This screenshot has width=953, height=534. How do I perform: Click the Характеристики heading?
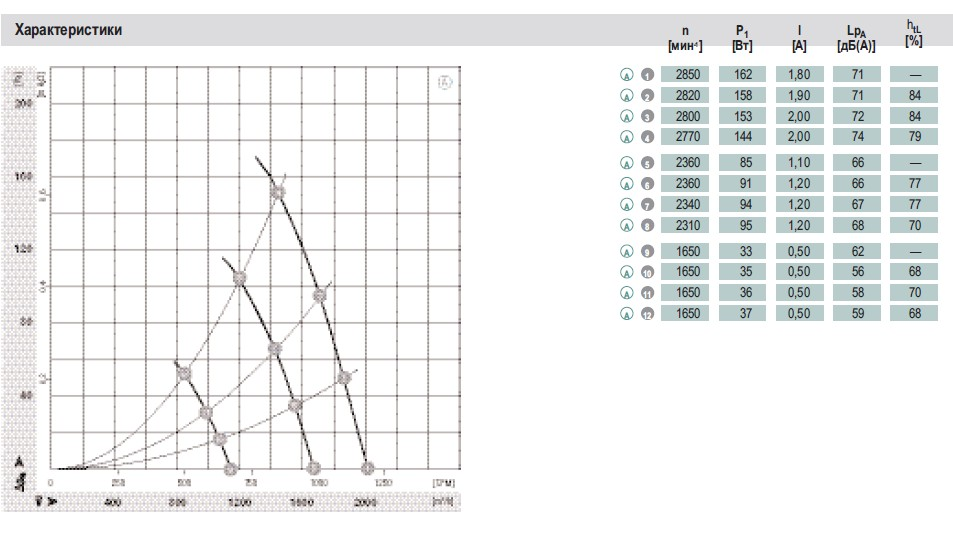(68, 30)
